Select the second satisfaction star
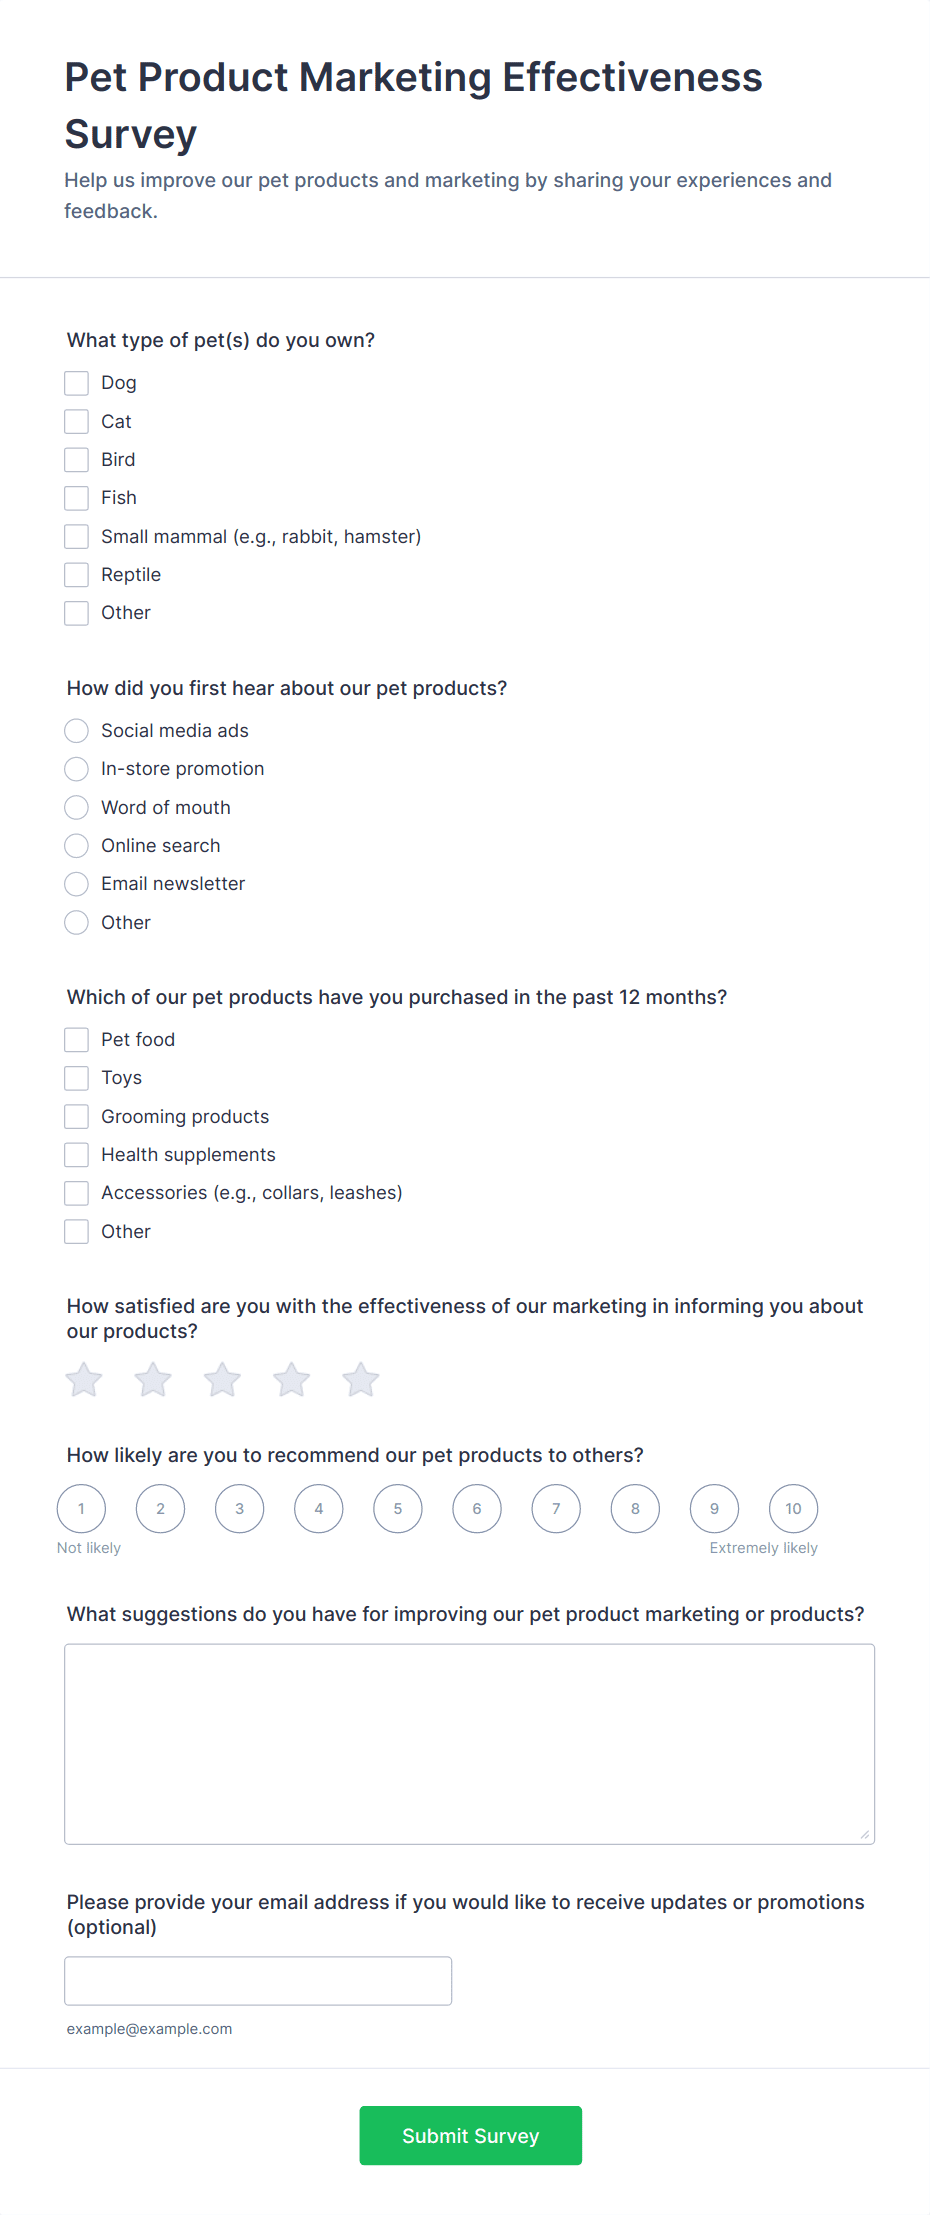 coord(153,1380)
